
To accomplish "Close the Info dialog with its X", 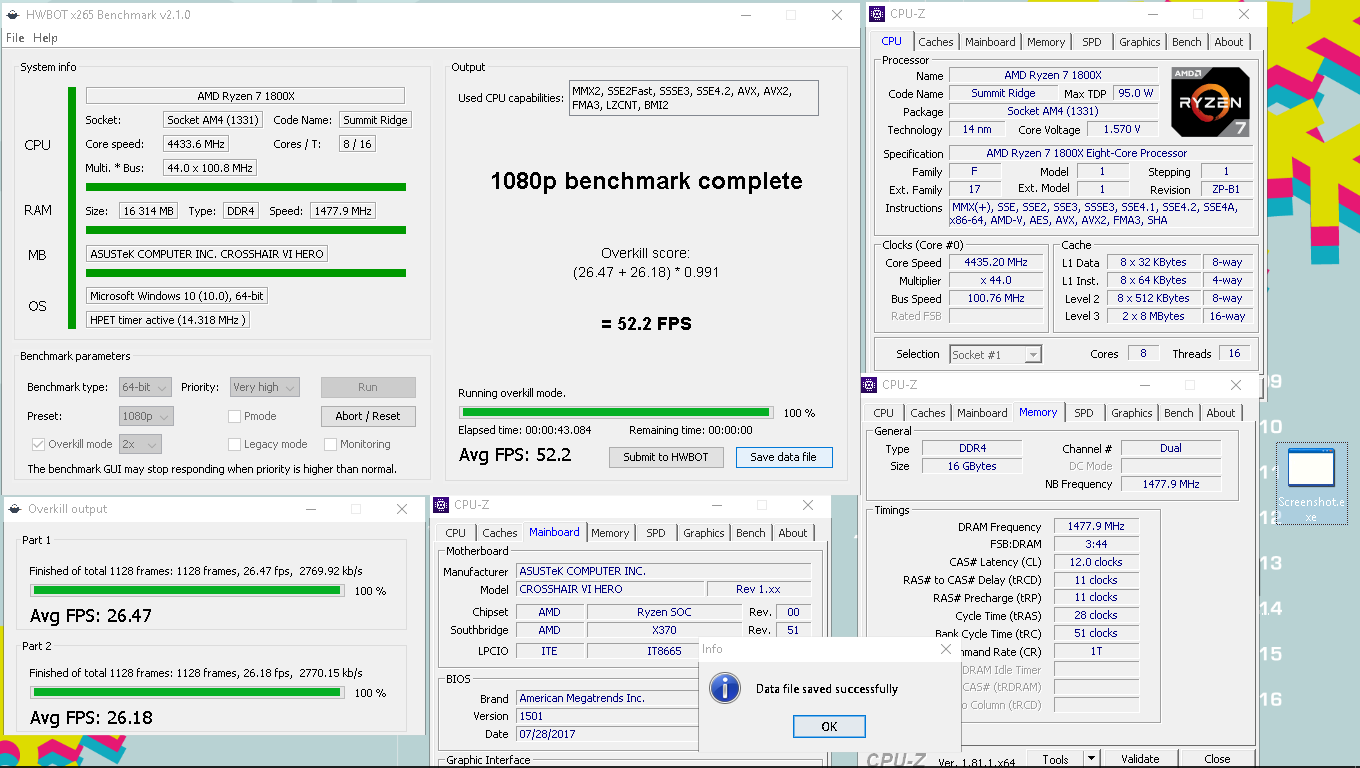I will [946, 649].
